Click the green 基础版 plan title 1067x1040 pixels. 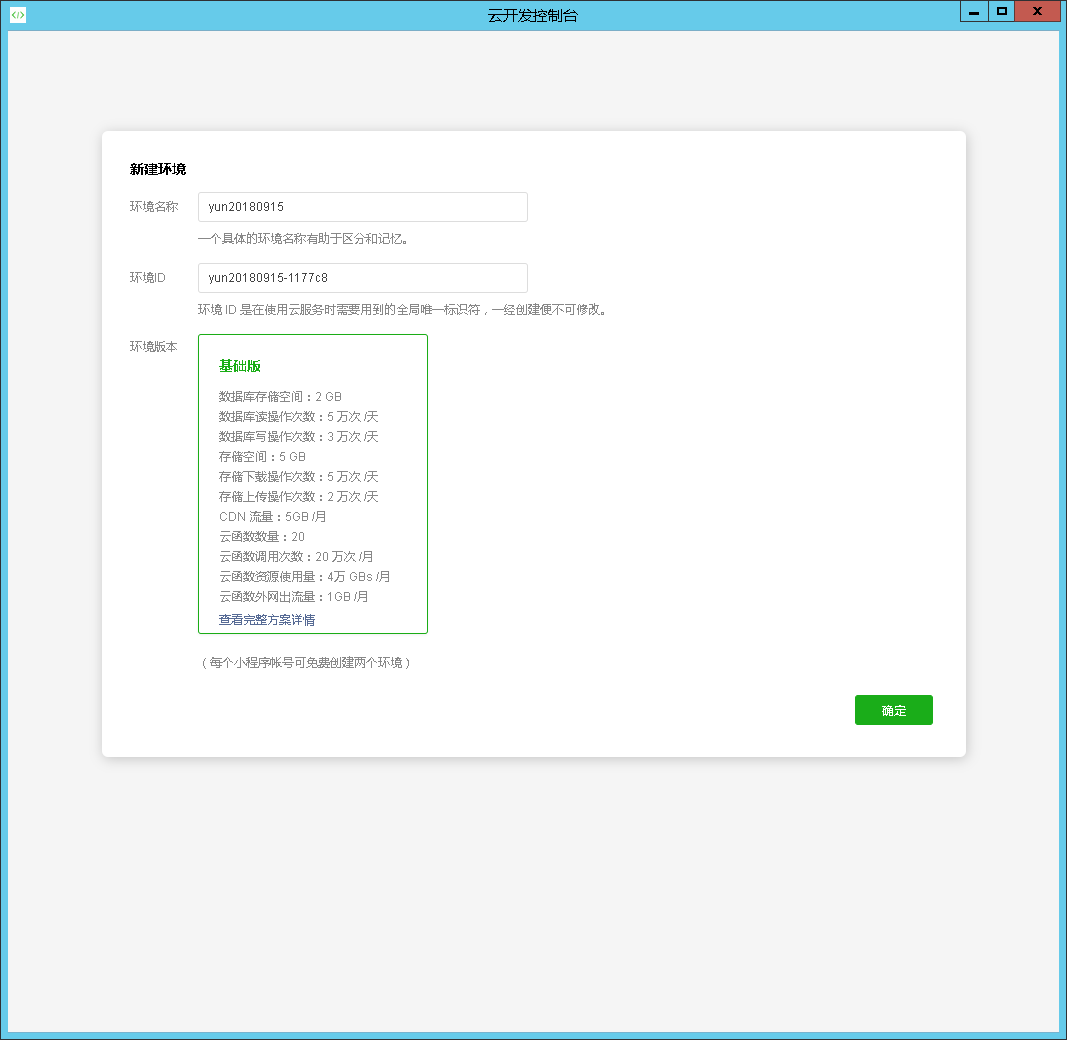click(240, 366)
